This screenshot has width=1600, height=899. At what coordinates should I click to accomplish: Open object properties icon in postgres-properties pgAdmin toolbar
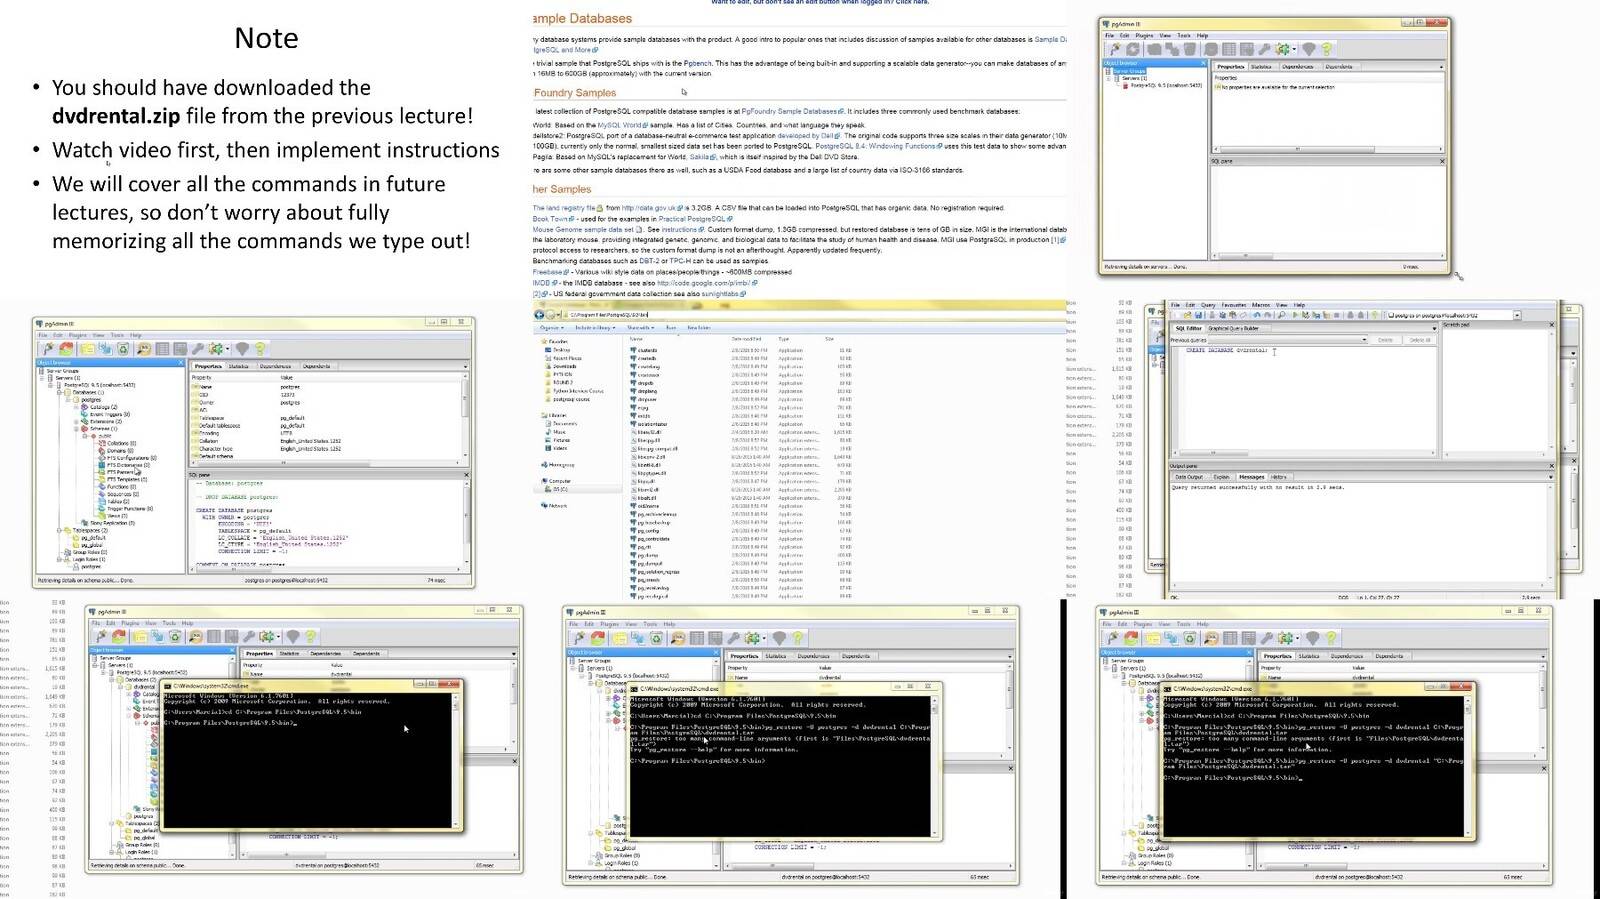(x=88, y=349)
